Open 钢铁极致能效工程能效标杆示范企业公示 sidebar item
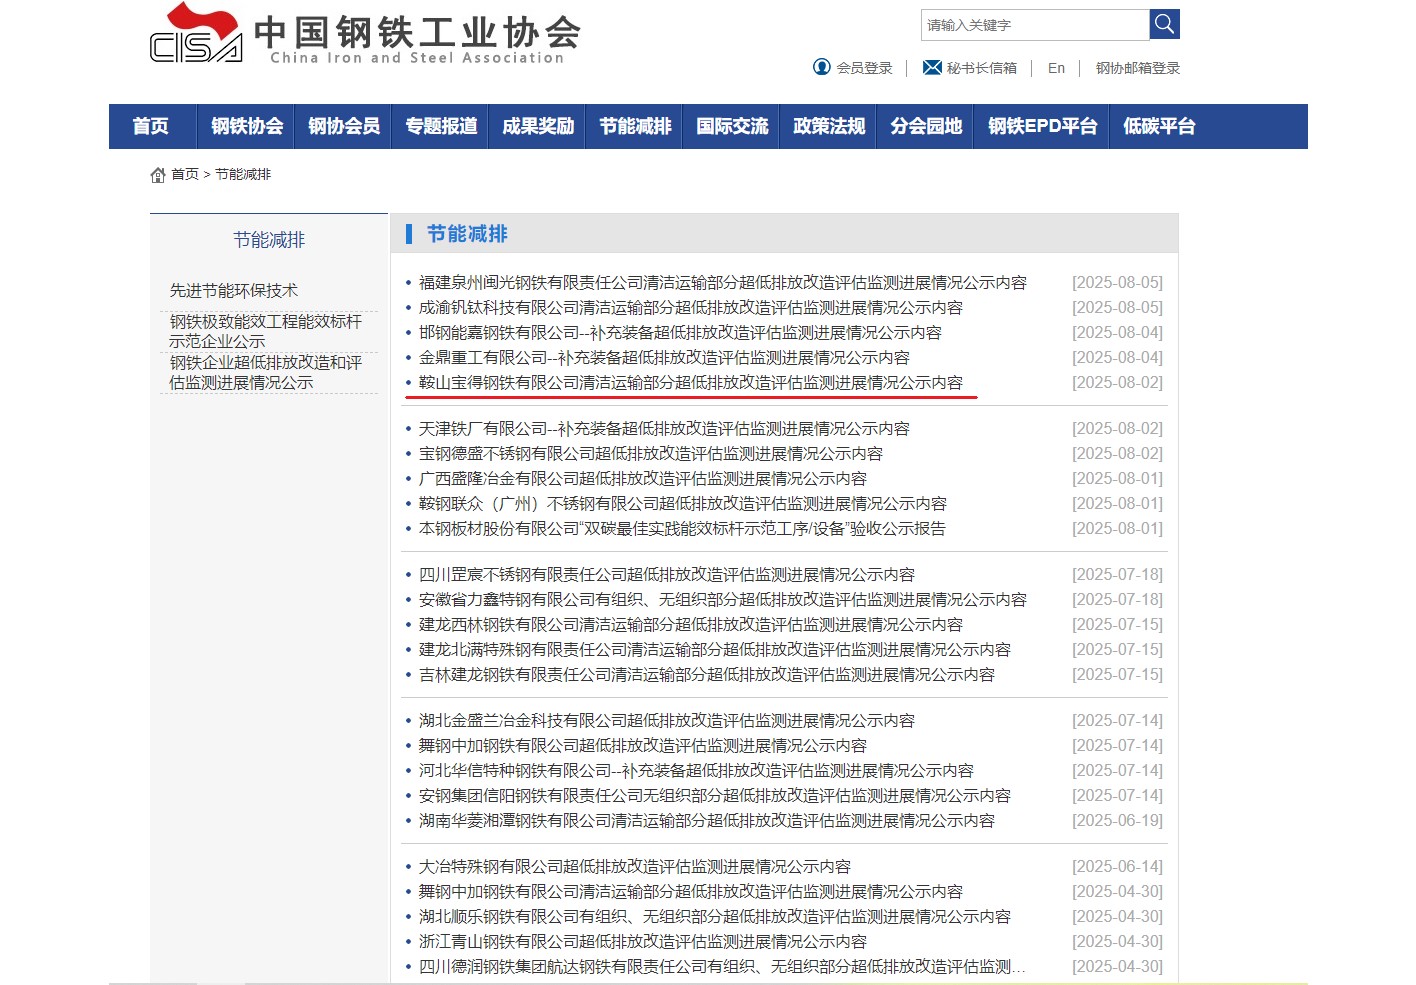The image size is (1416, 985). tap(265, 331)
